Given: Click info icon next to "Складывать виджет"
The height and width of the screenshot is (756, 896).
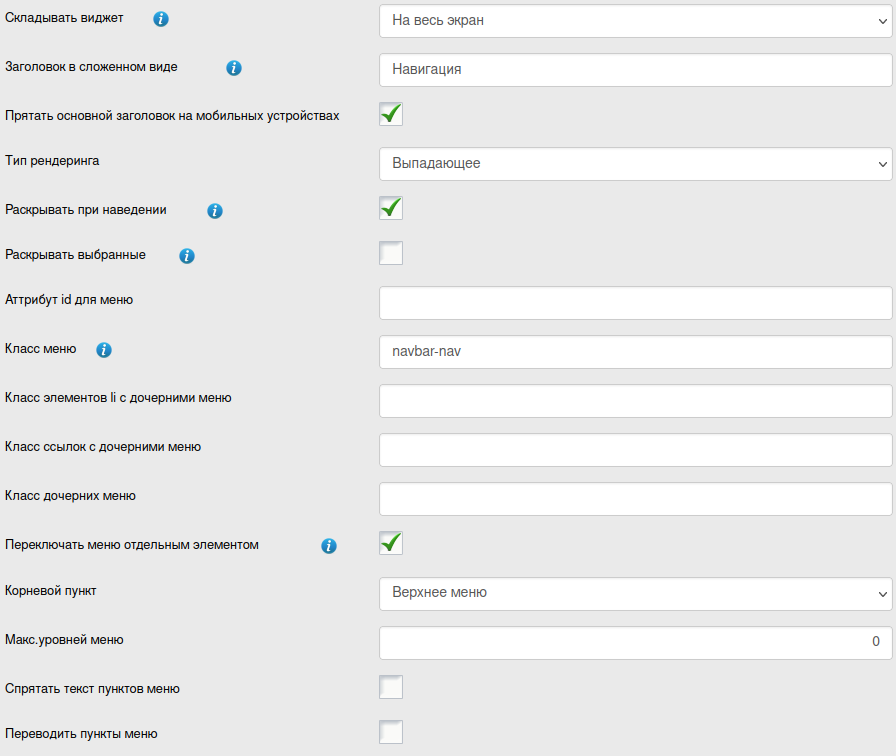Looking at the screenshot, I should (161, 20).
